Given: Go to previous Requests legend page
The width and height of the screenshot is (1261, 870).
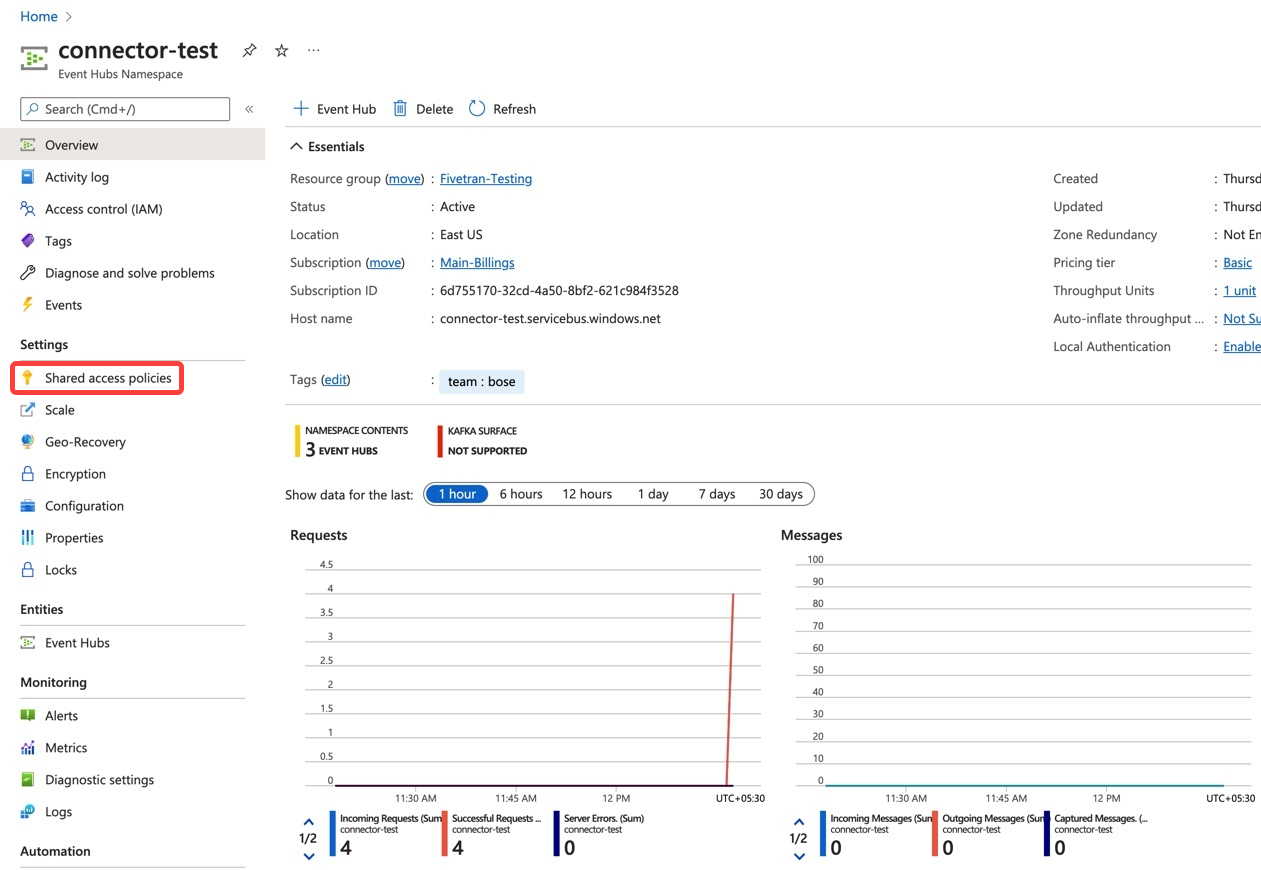Looking at the screenshot, I should (308, 823).
